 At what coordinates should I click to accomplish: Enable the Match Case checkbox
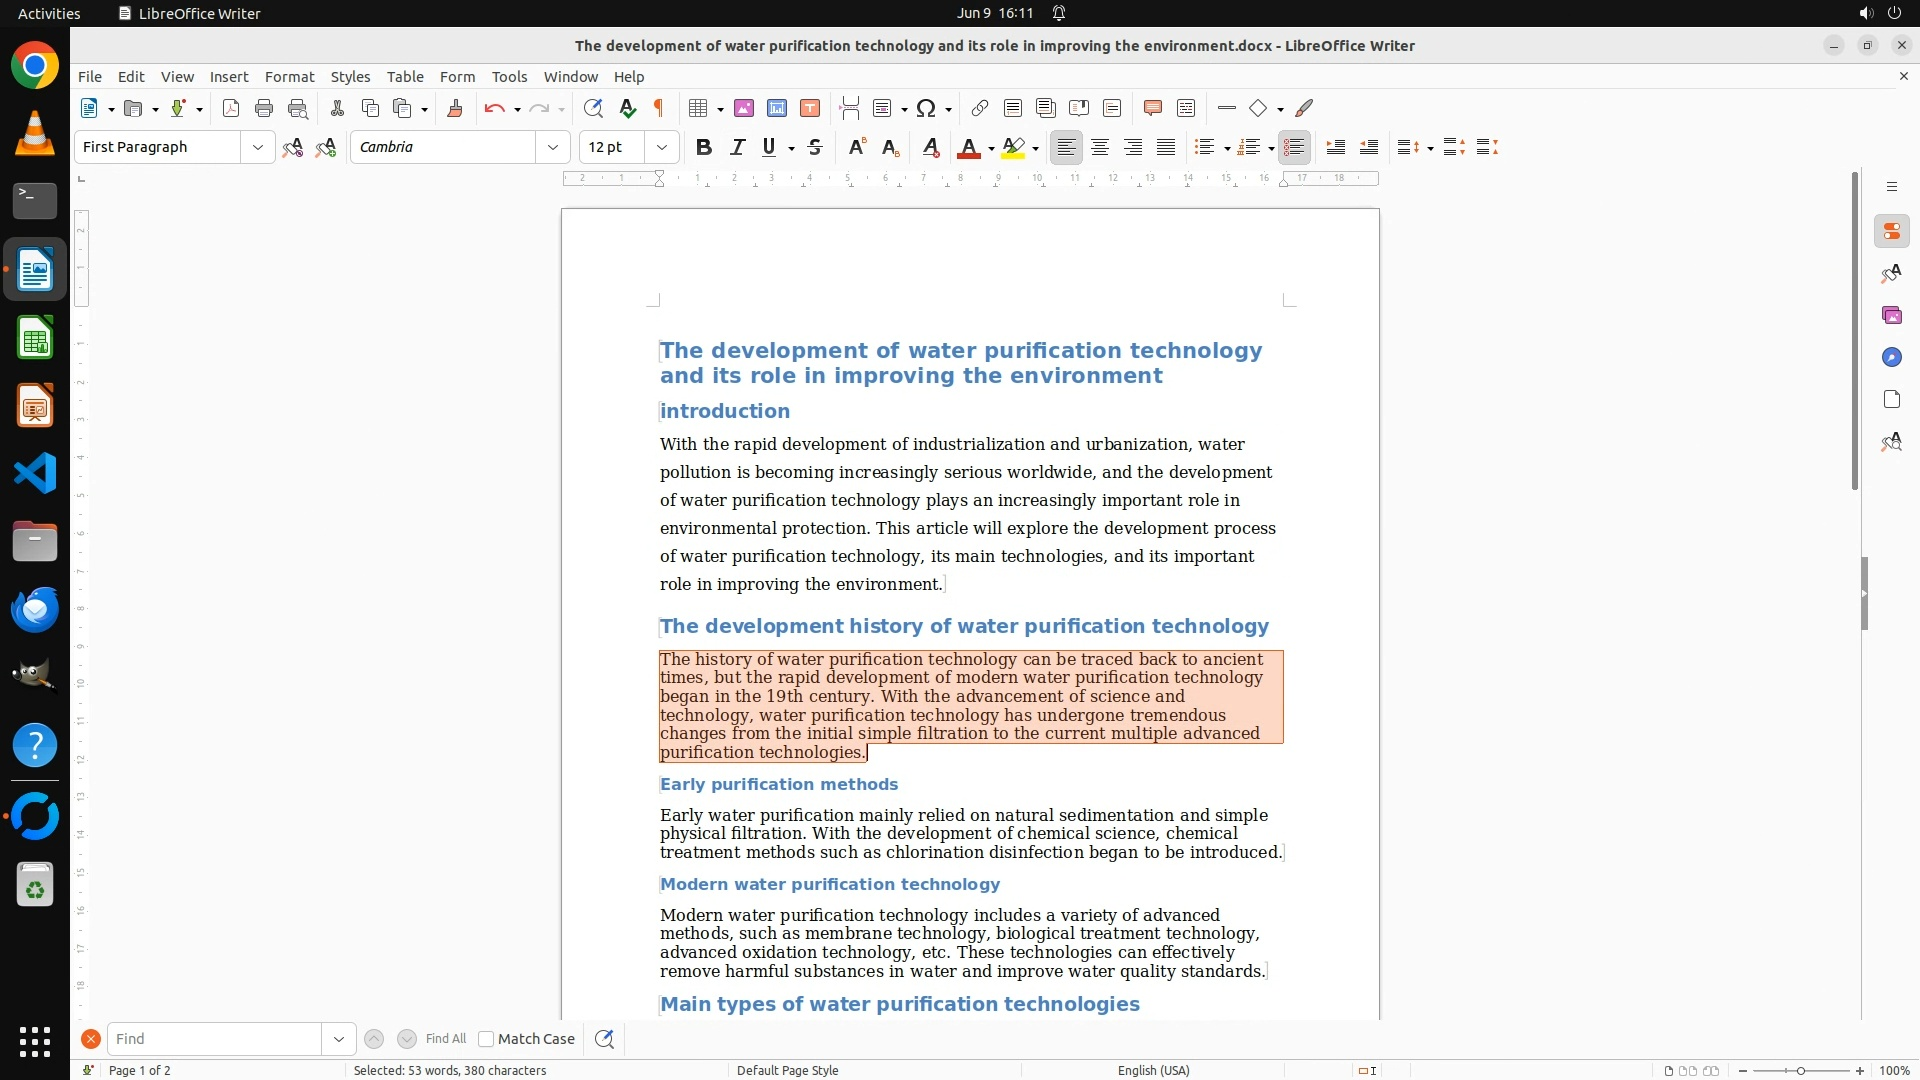(x=486, y=1039)
